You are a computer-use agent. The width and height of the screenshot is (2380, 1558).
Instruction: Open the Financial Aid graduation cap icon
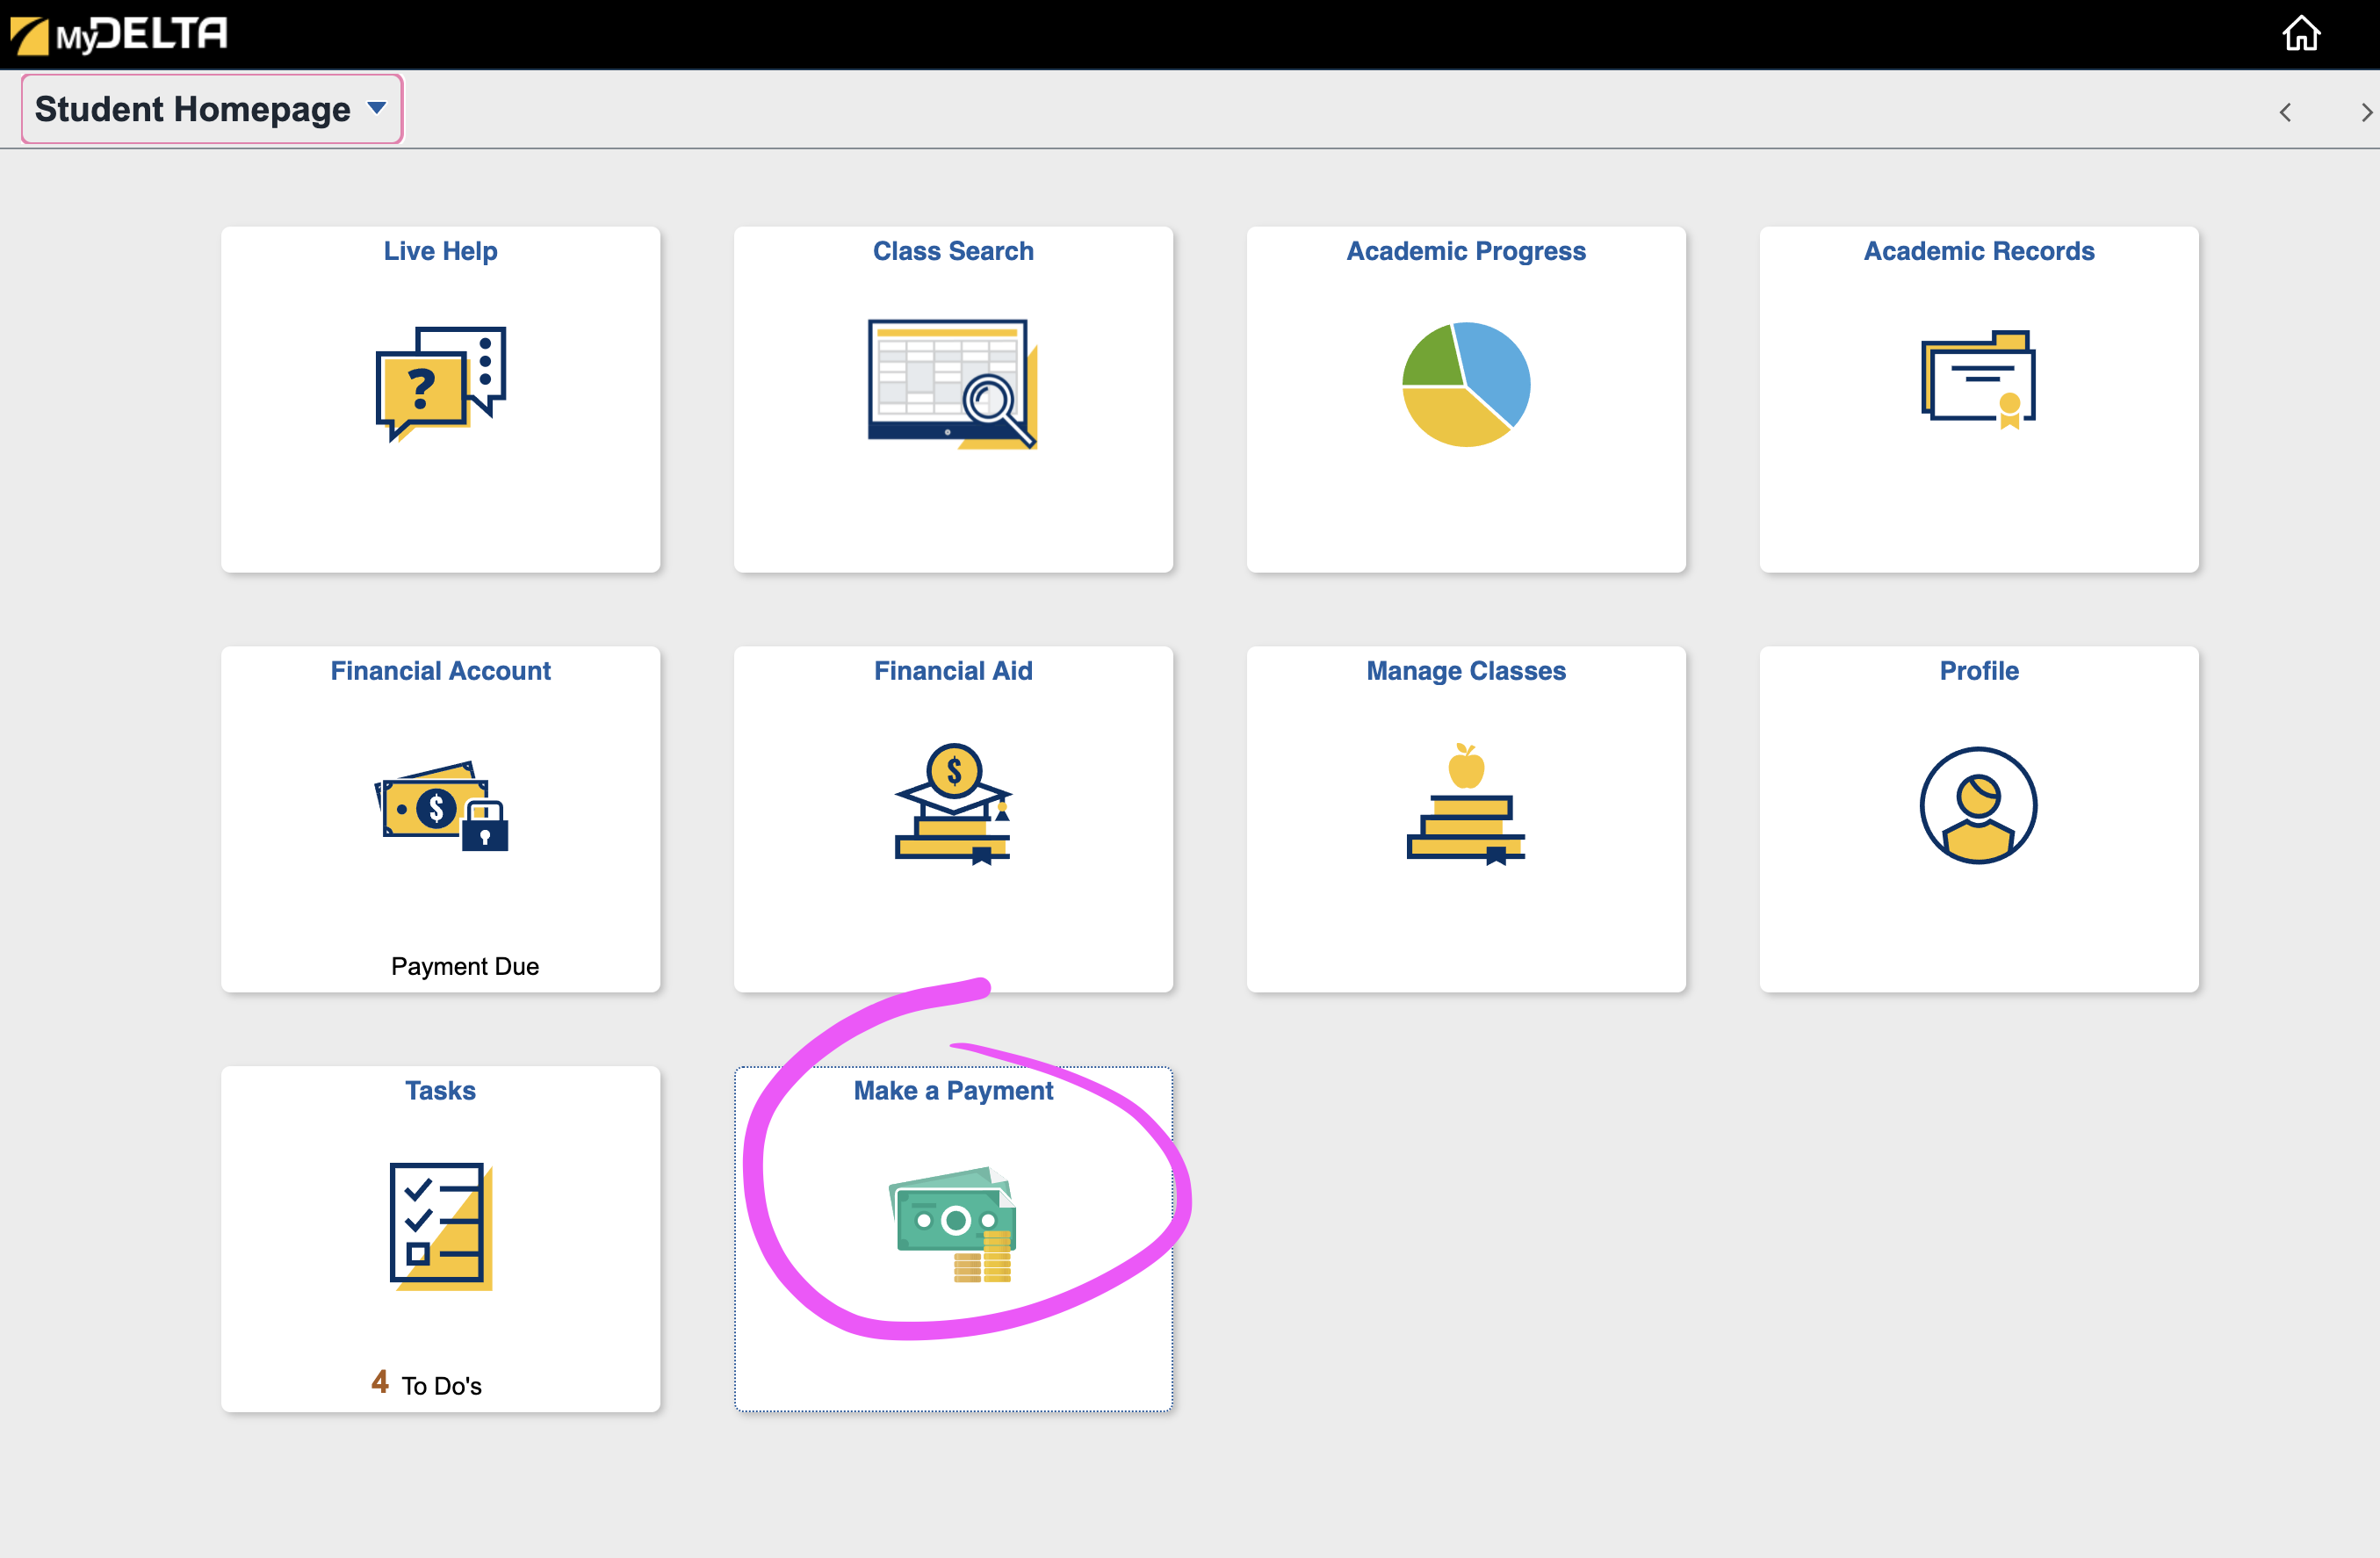click(x=952, y=803)
